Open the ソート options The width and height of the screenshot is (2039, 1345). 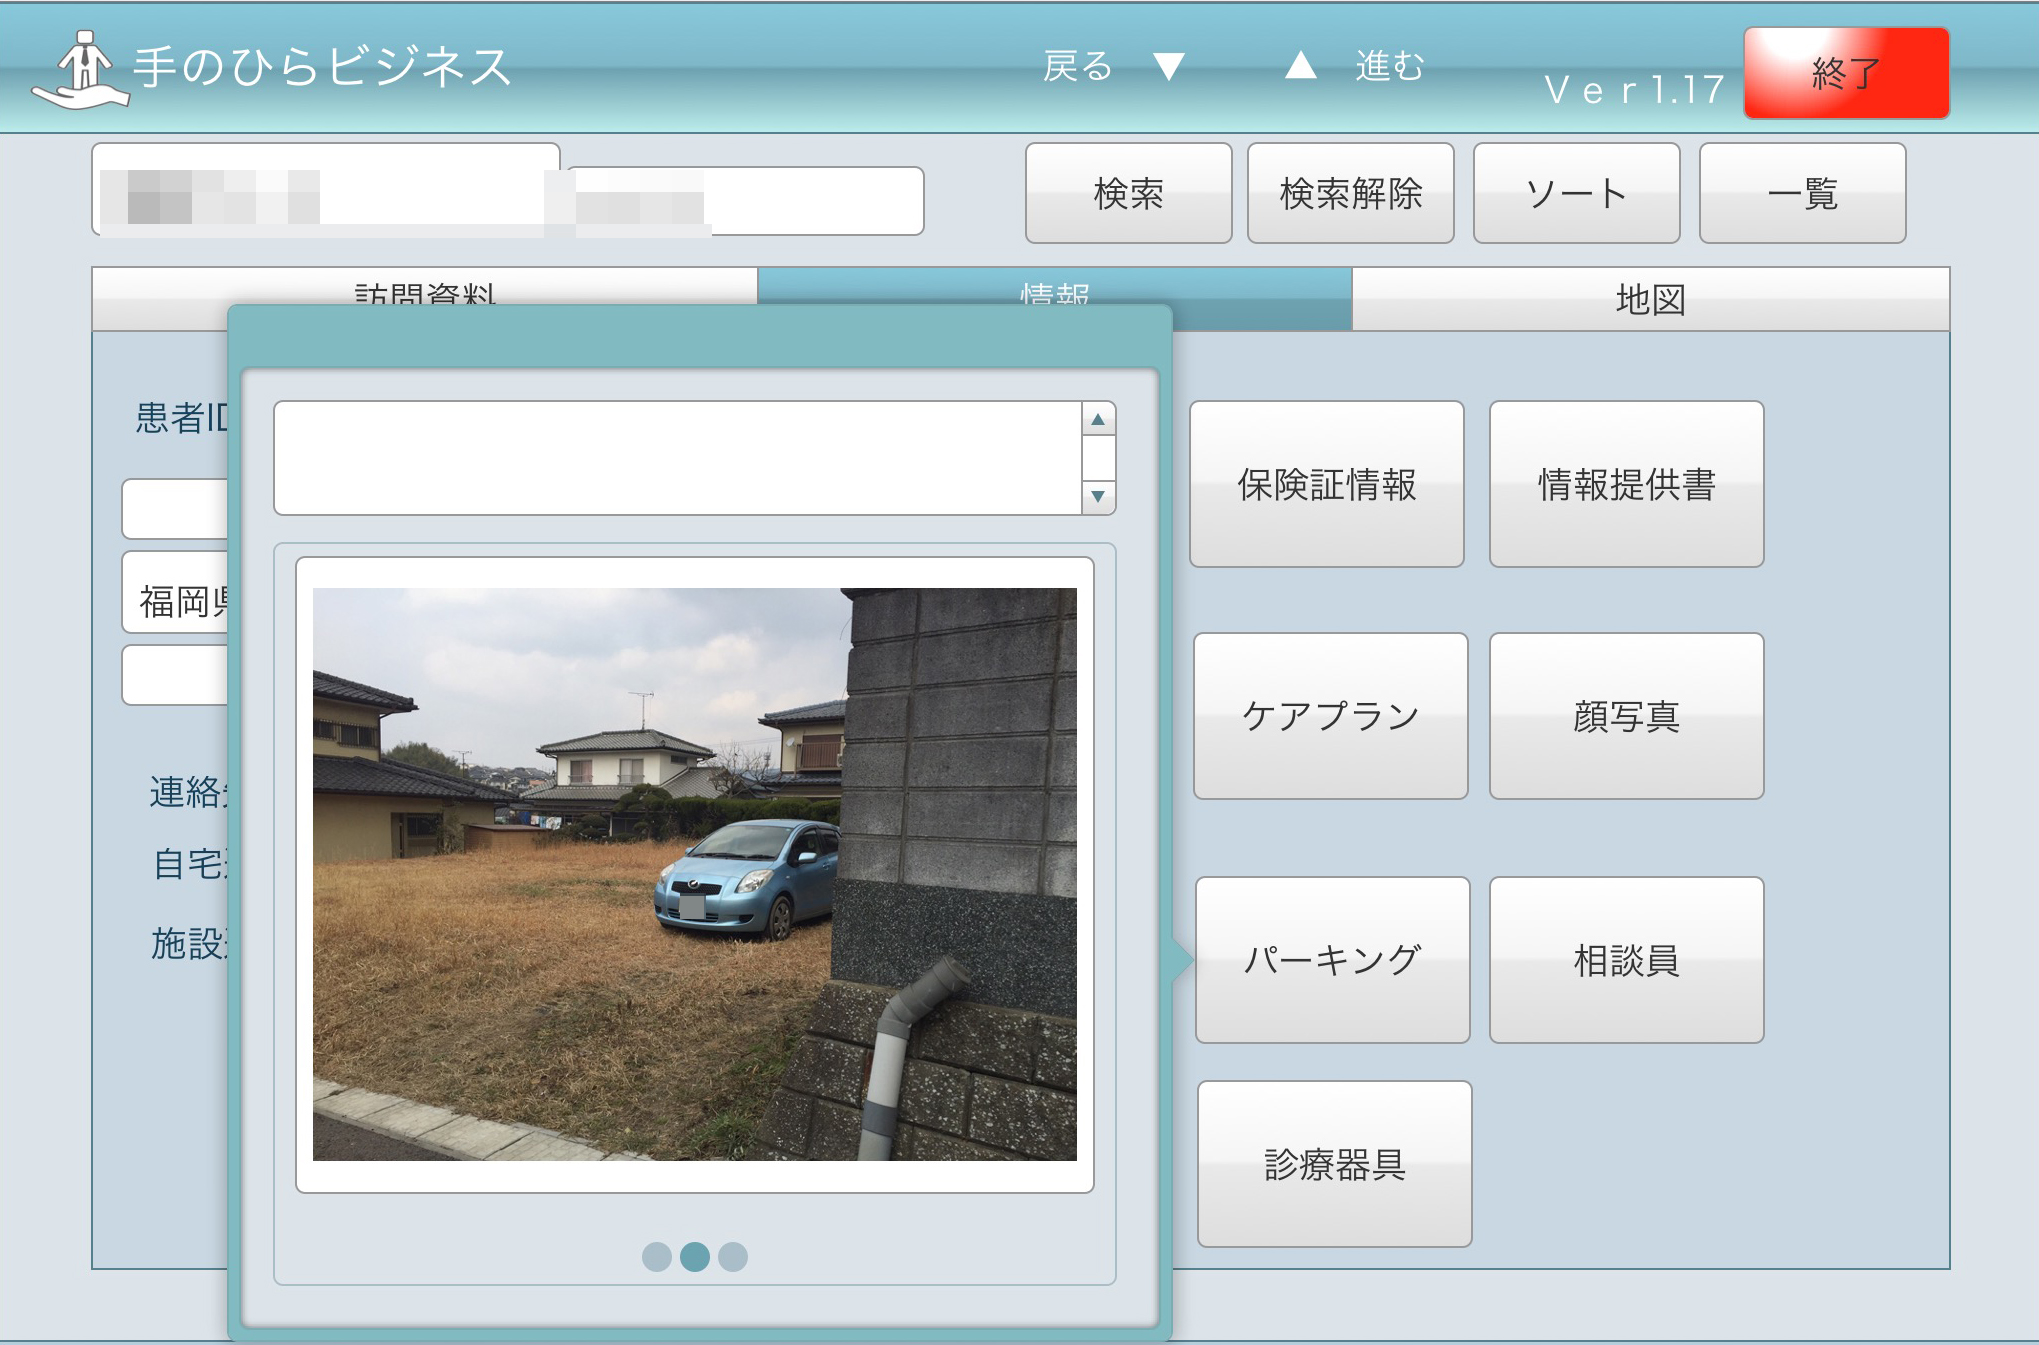[x=1576, y=193]
